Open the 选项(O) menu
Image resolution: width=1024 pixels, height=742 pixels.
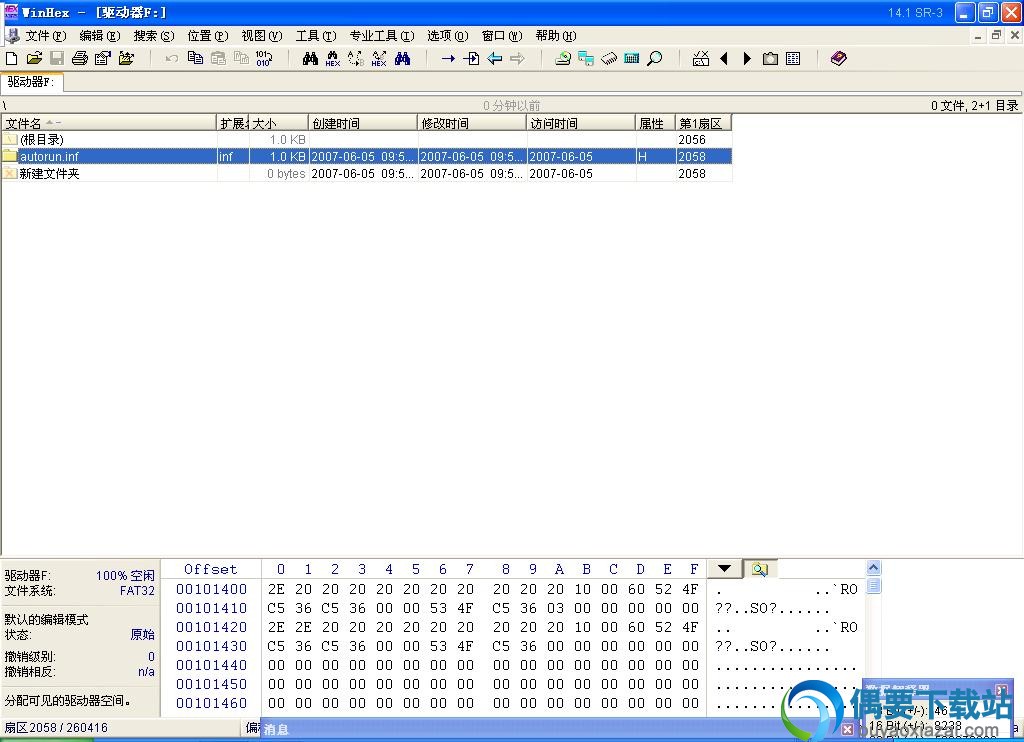pos(448,36)
